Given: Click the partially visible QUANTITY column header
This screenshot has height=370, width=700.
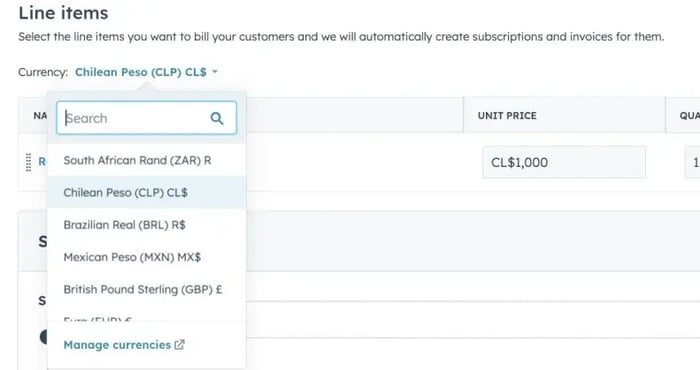Looking at the screenshot, I should click(690, 116).
